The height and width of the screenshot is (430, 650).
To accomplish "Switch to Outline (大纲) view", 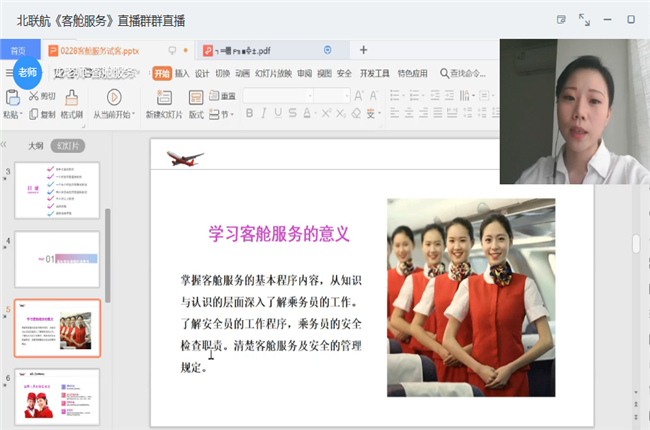I will click(x=35, y=146).
